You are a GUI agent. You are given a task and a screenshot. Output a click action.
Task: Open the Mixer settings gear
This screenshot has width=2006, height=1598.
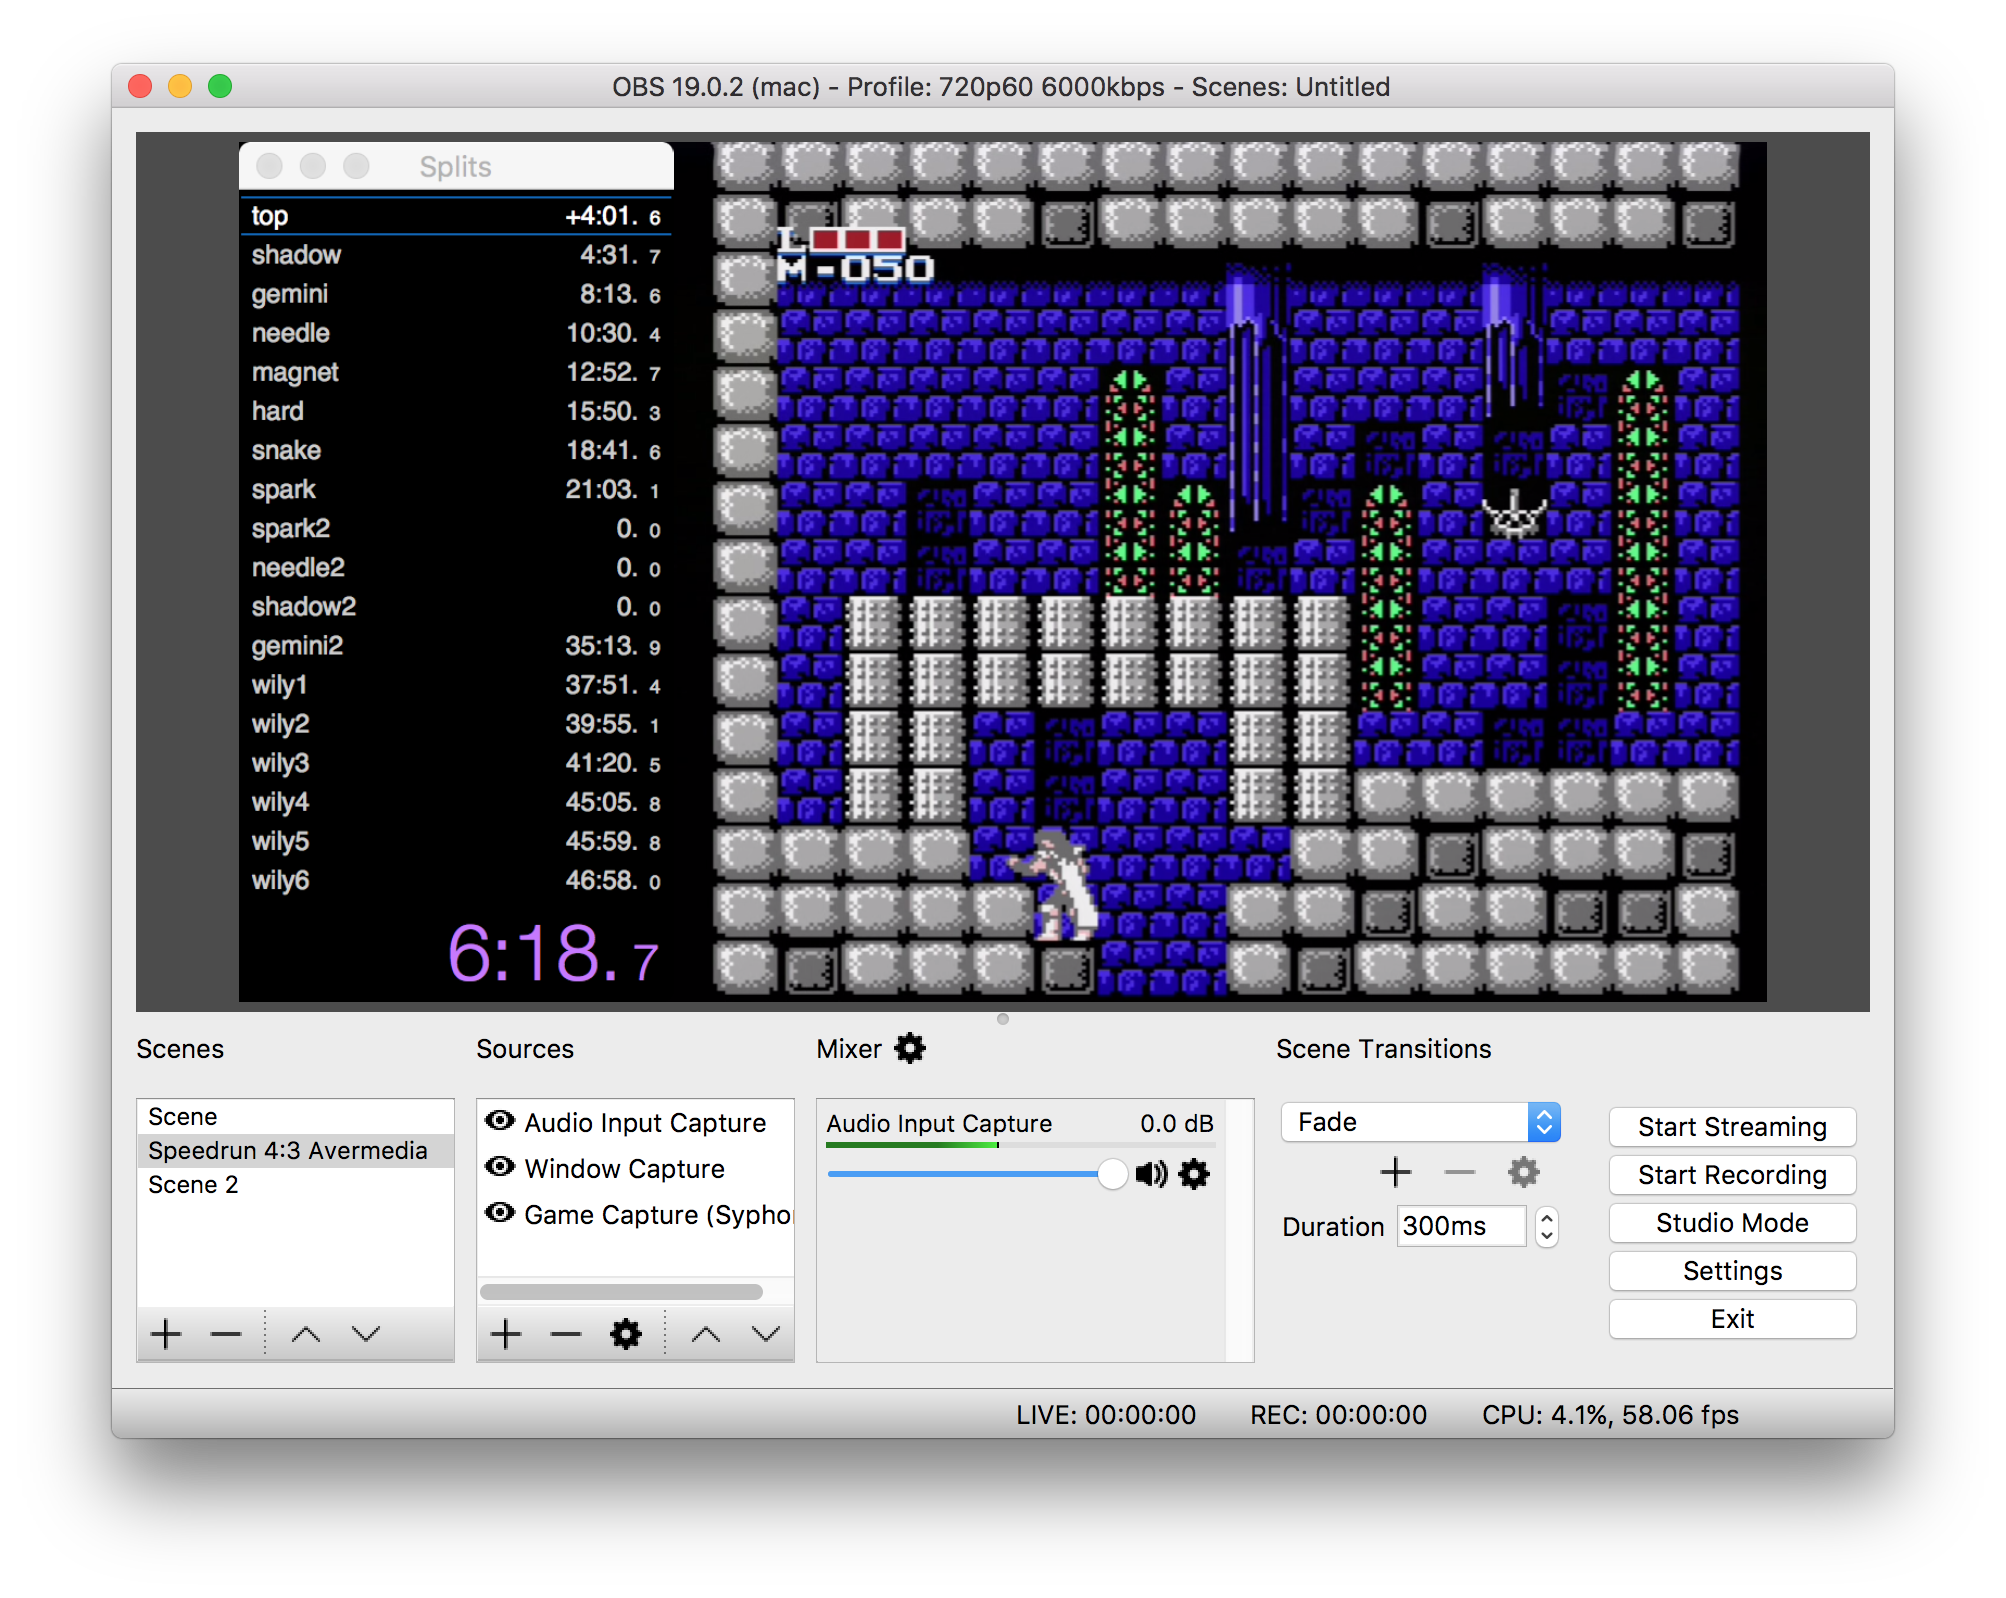(910, 1048)
